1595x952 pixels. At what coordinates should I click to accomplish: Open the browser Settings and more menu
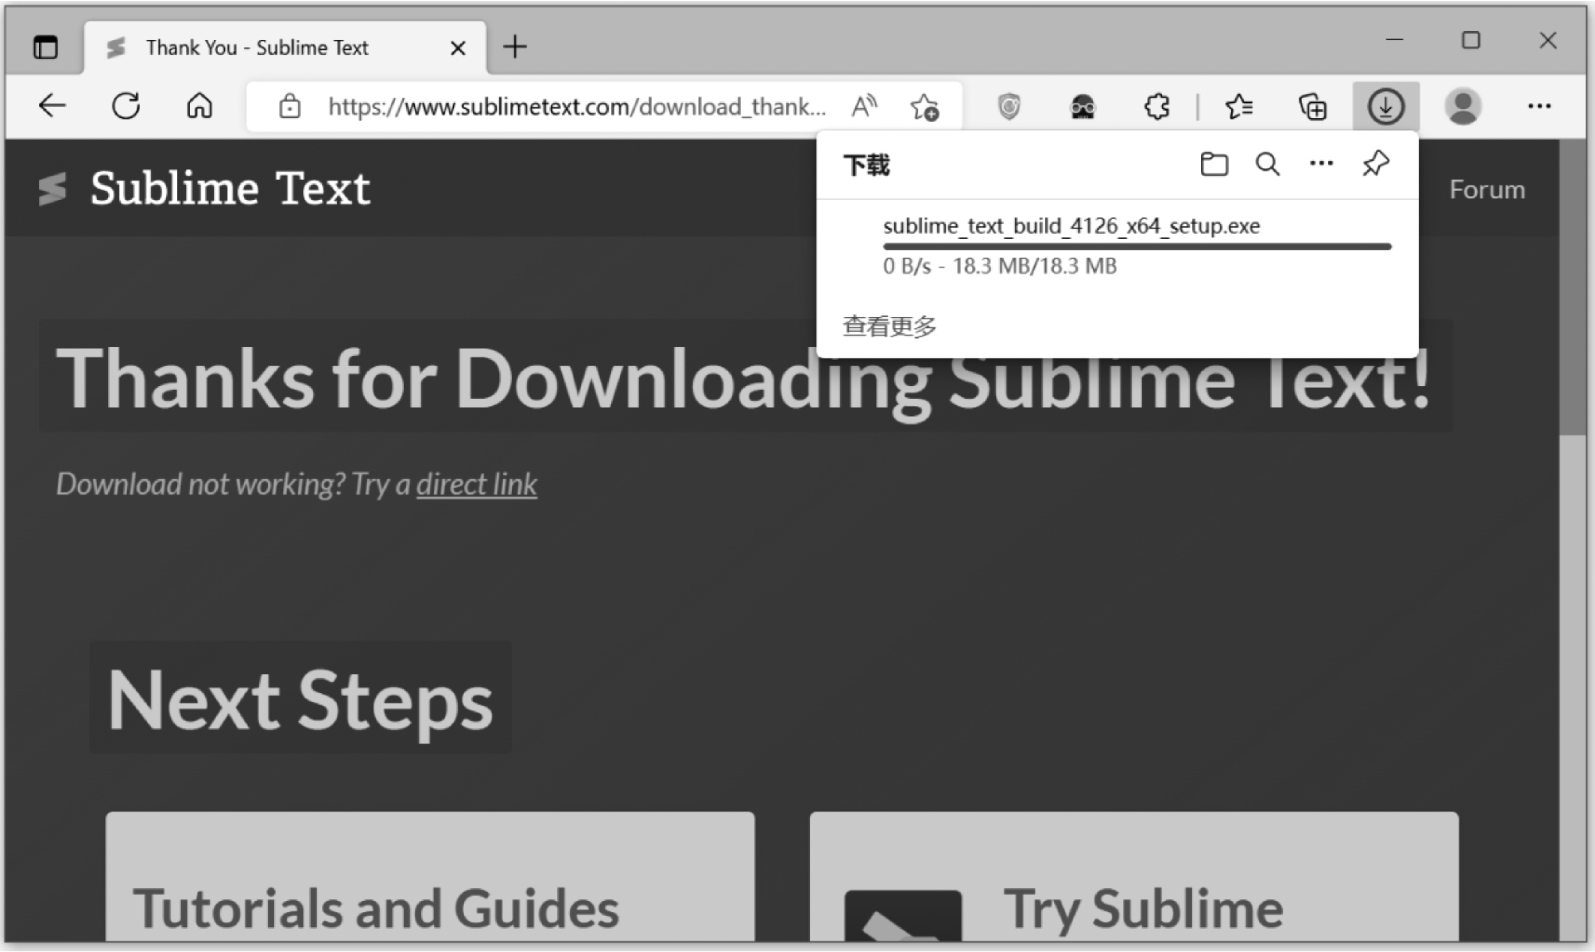tap(1539, 106)
